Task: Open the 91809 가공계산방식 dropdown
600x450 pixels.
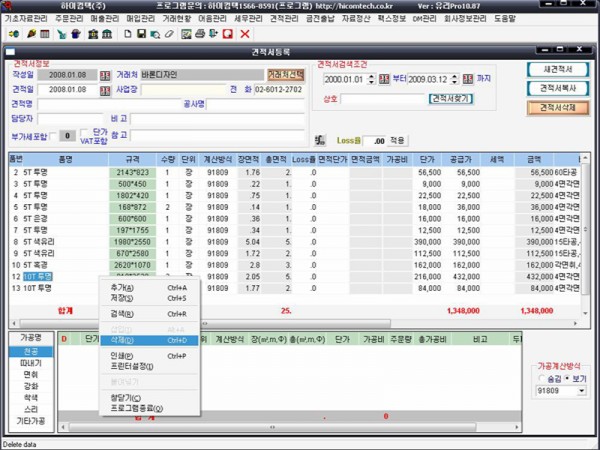Action: pyautogui.click(x=582, y=391)
